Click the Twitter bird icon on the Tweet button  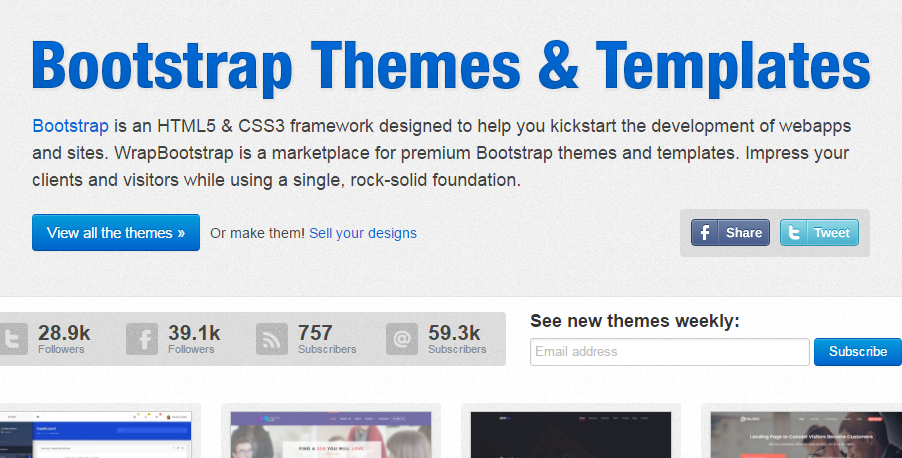click(x=795, y=233)
